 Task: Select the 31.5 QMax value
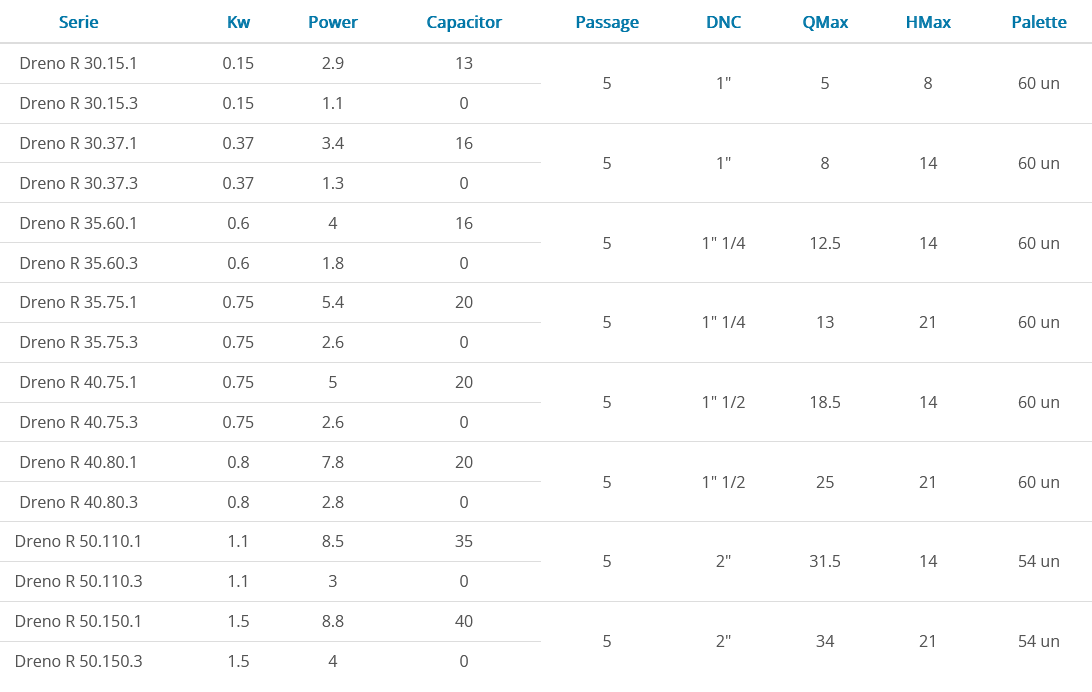pos(825,561)
